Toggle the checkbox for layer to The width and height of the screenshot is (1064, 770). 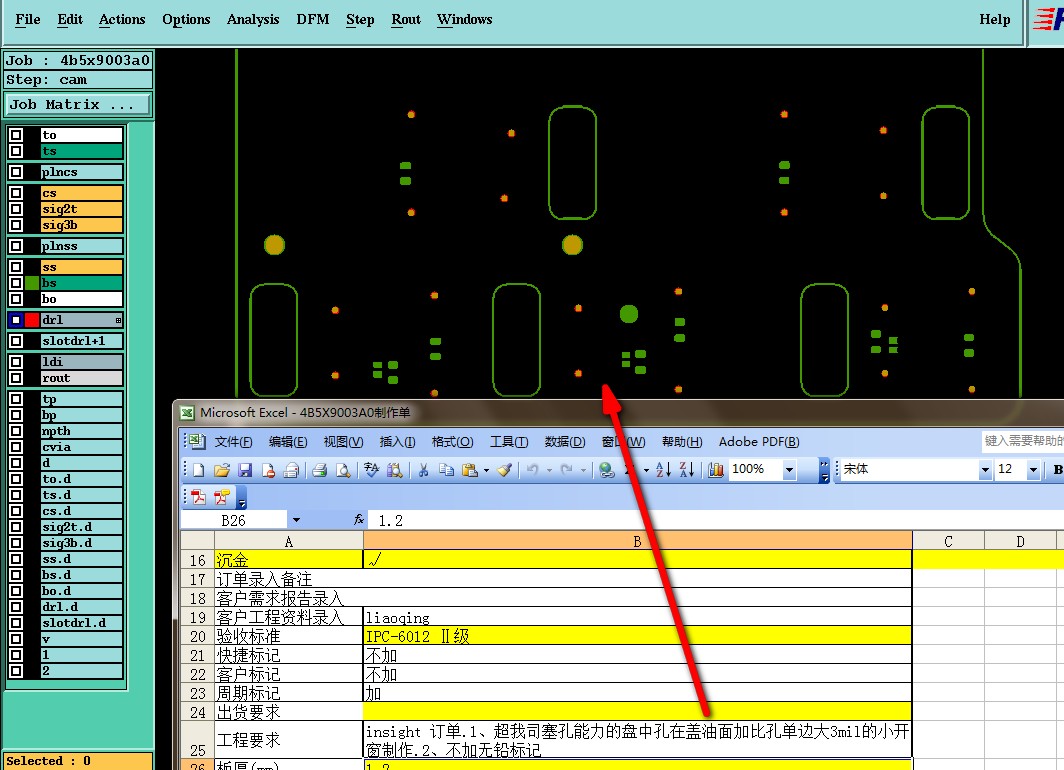click(x=16, y=135)
